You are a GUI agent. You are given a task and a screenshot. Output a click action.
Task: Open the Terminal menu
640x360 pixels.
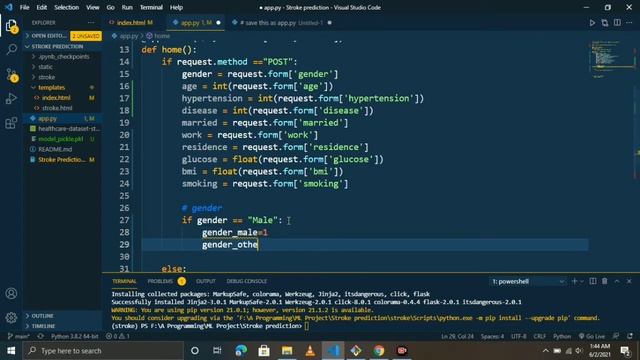click(151, 7)
